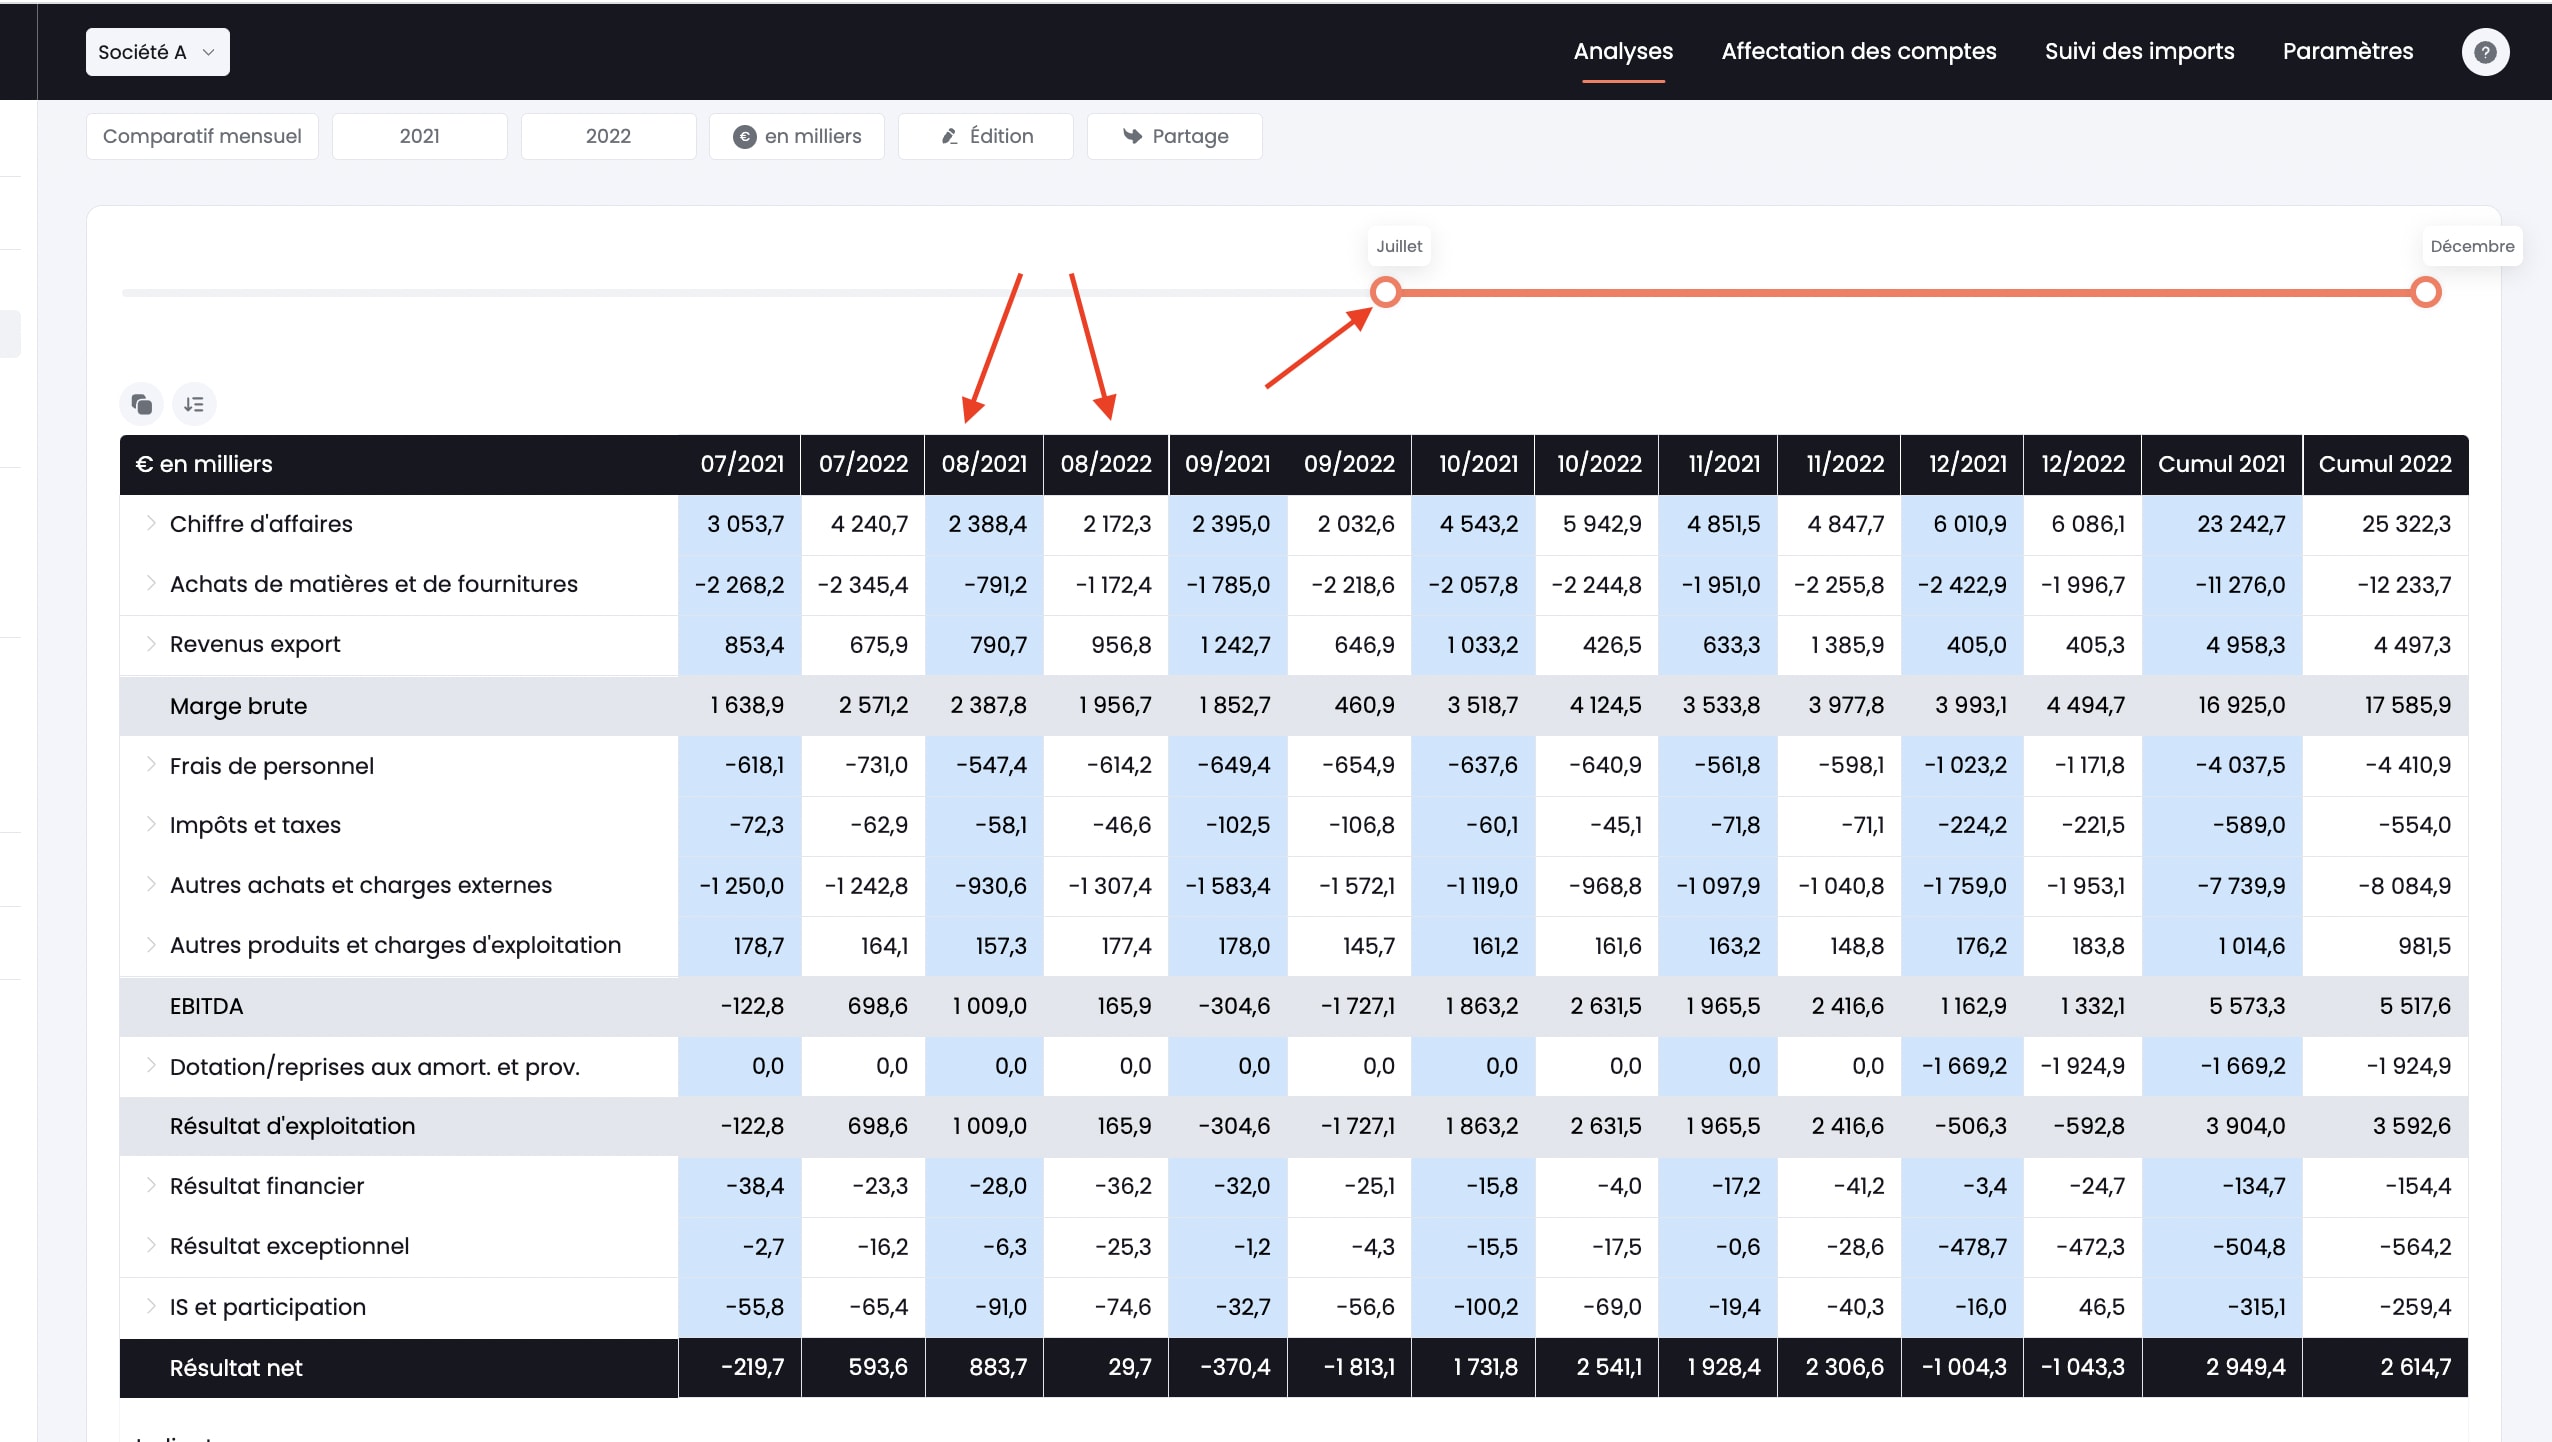The image size is (2552, 1442).
Task: Select the 2021 year selector
Action: point(420,136)
